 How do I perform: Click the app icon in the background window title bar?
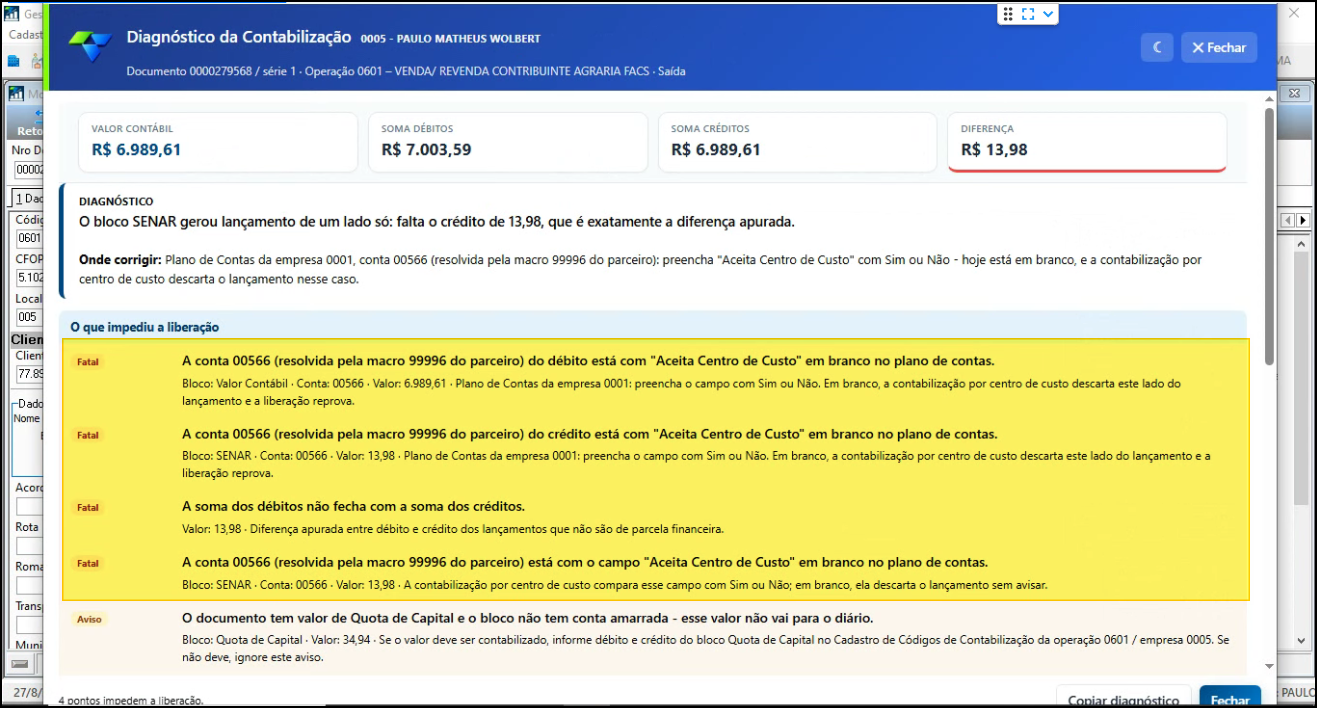click(x=10, y=14)
